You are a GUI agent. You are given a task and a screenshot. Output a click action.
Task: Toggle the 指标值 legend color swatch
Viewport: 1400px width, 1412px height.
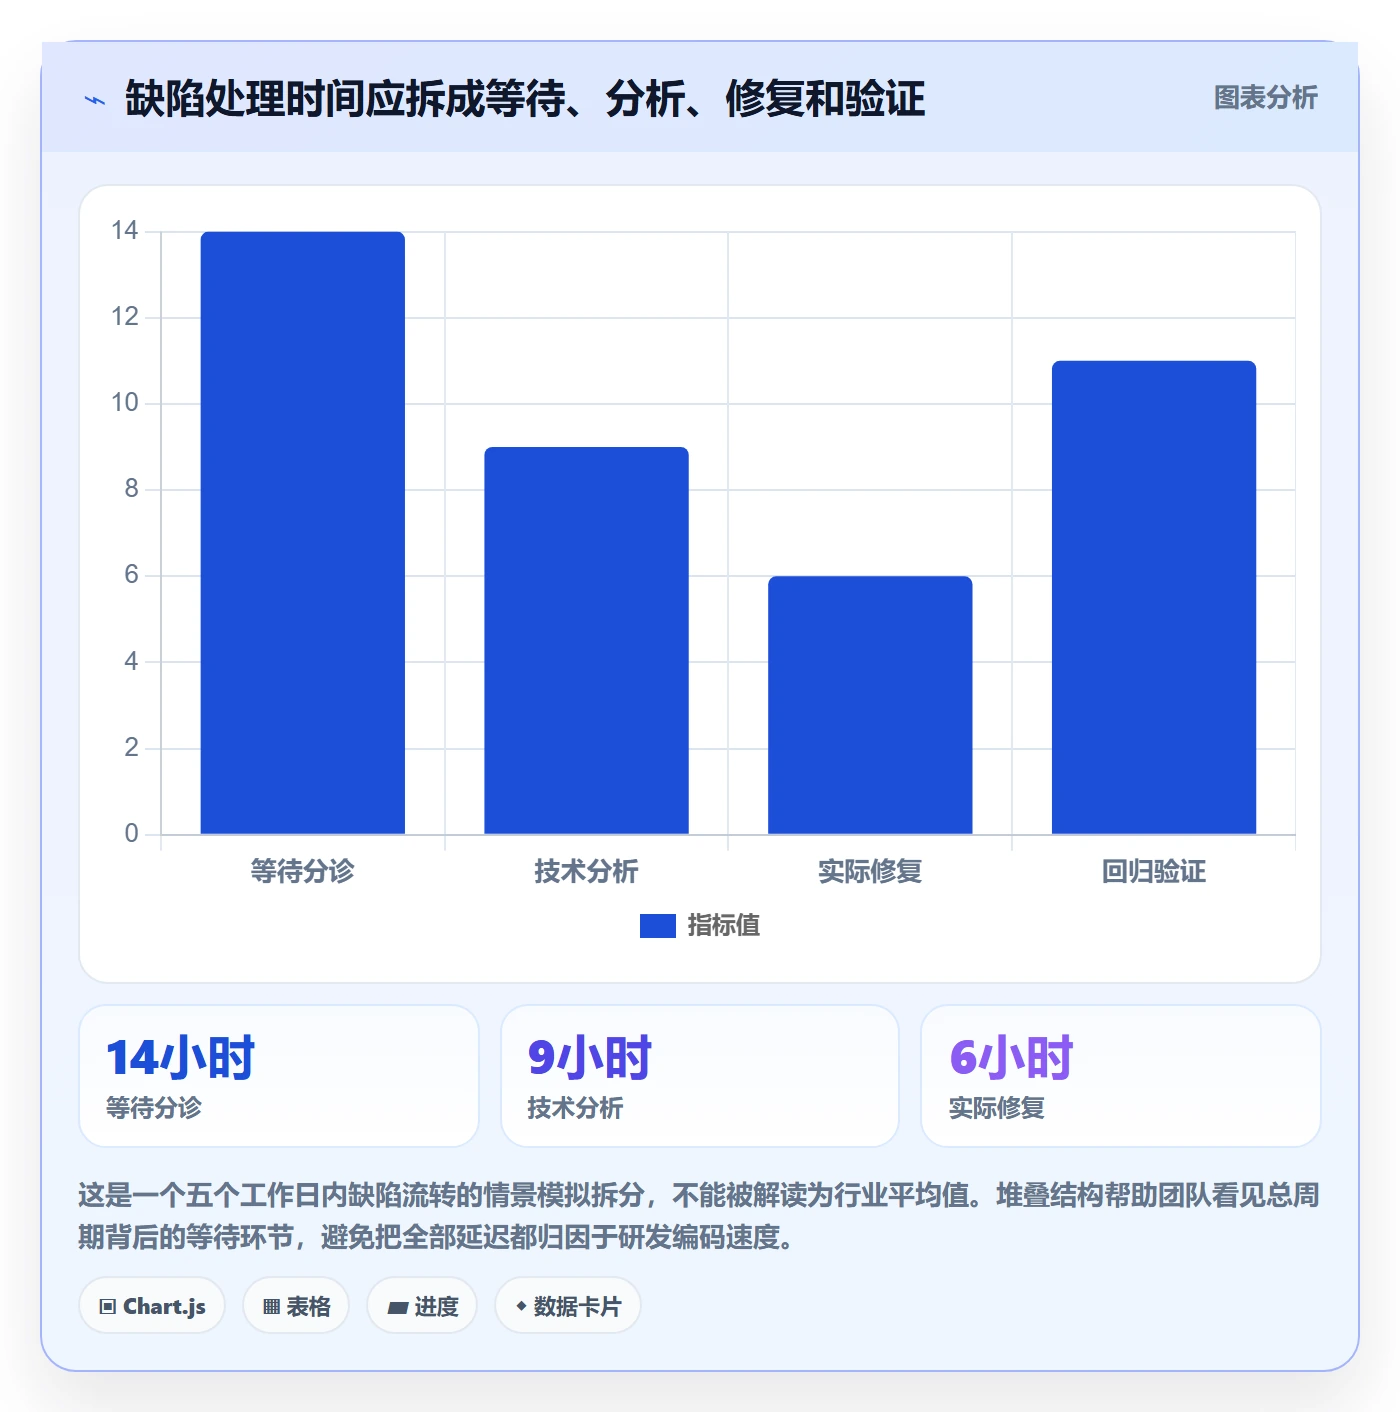click(658, 926)
